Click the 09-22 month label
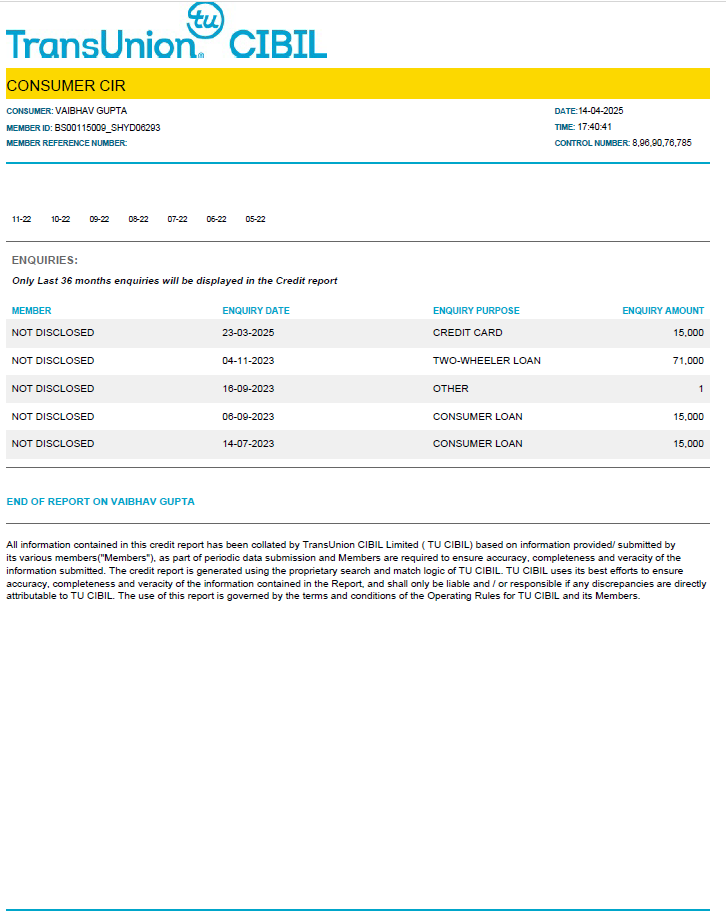 click(x=99, y=219)
